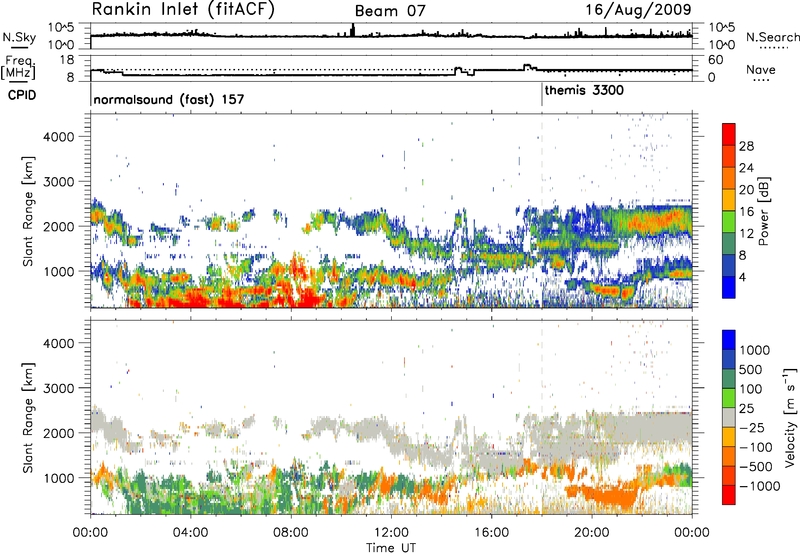Click the grey segment of velocity colorbar
Viewport: 800px width, 554px height.
pyautogui.click(x=729, y=418)
